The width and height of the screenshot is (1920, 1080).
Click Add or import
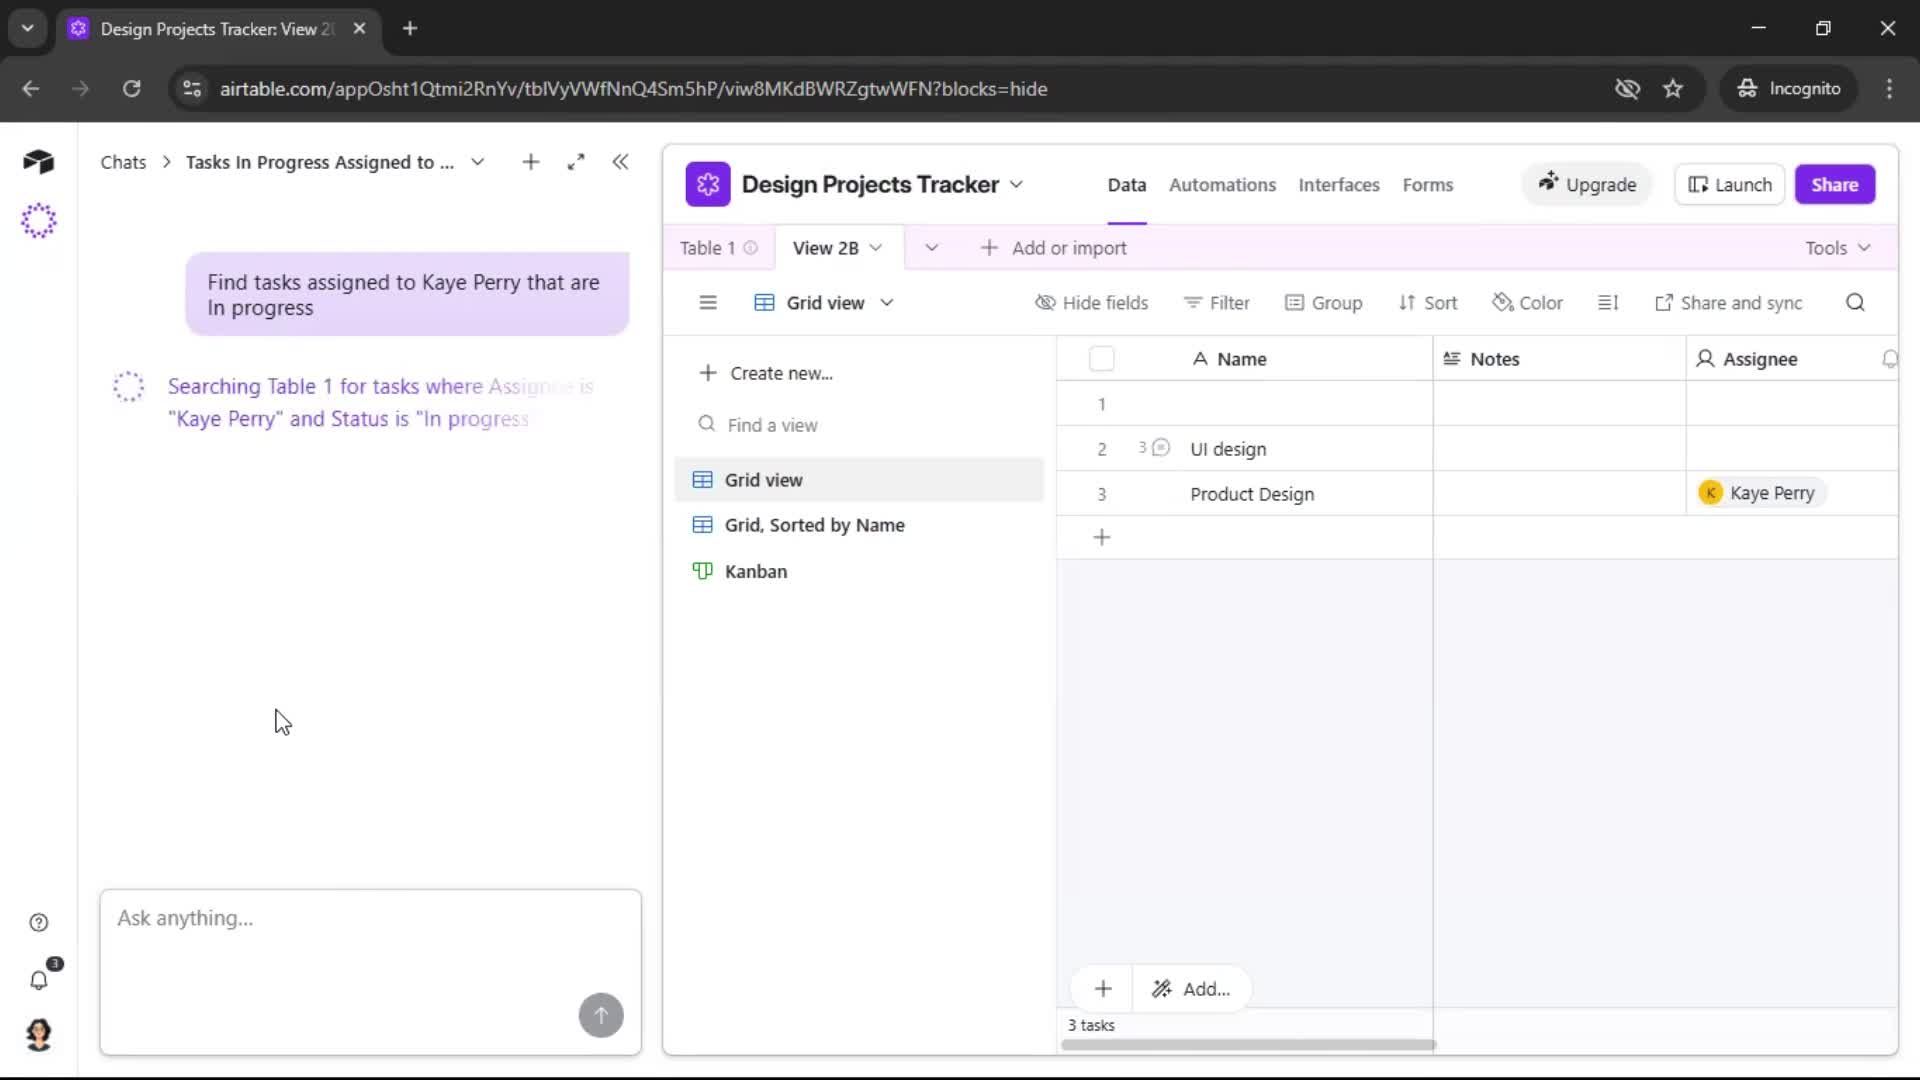pos(1053,248)
